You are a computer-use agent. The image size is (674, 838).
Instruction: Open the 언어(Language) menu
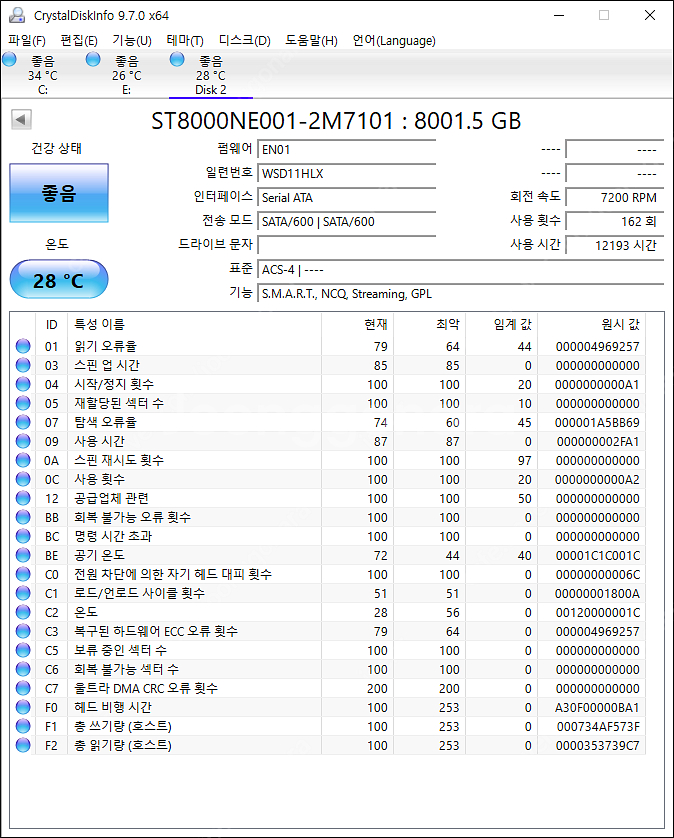coord(394,41)
